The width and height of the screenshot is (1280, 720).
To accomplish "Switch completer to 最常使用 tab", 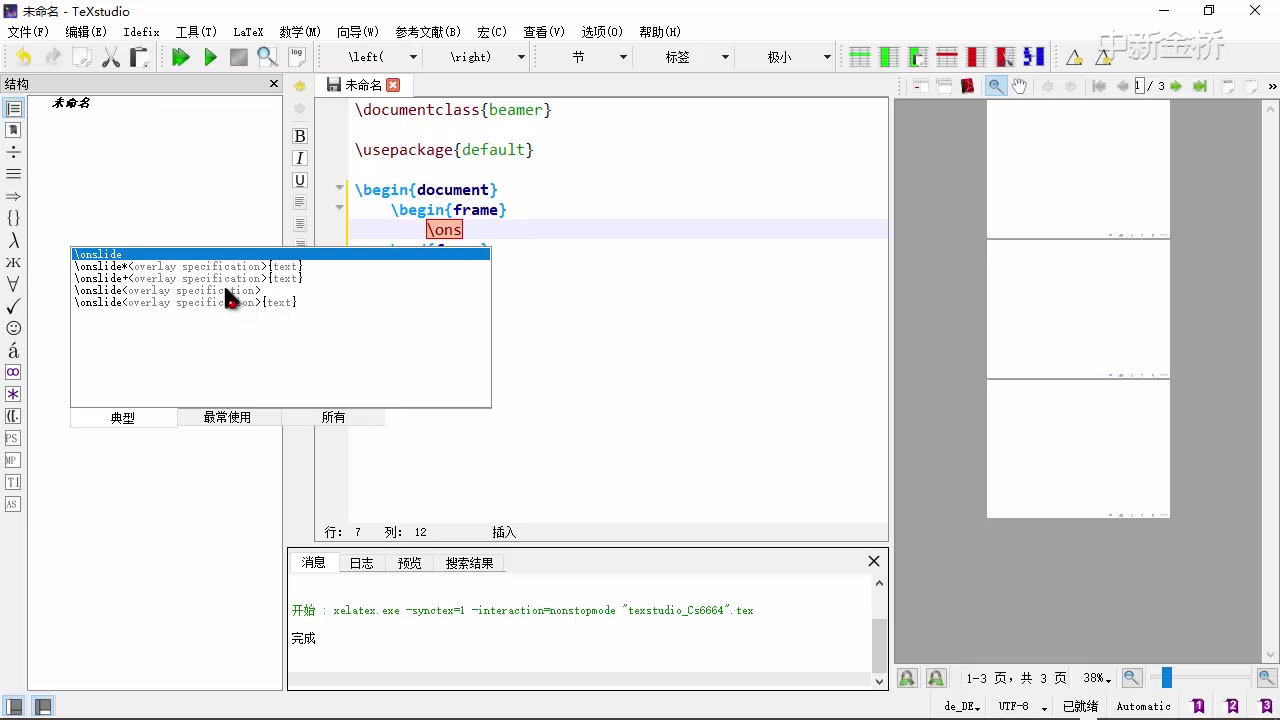I will pos(228,417).
